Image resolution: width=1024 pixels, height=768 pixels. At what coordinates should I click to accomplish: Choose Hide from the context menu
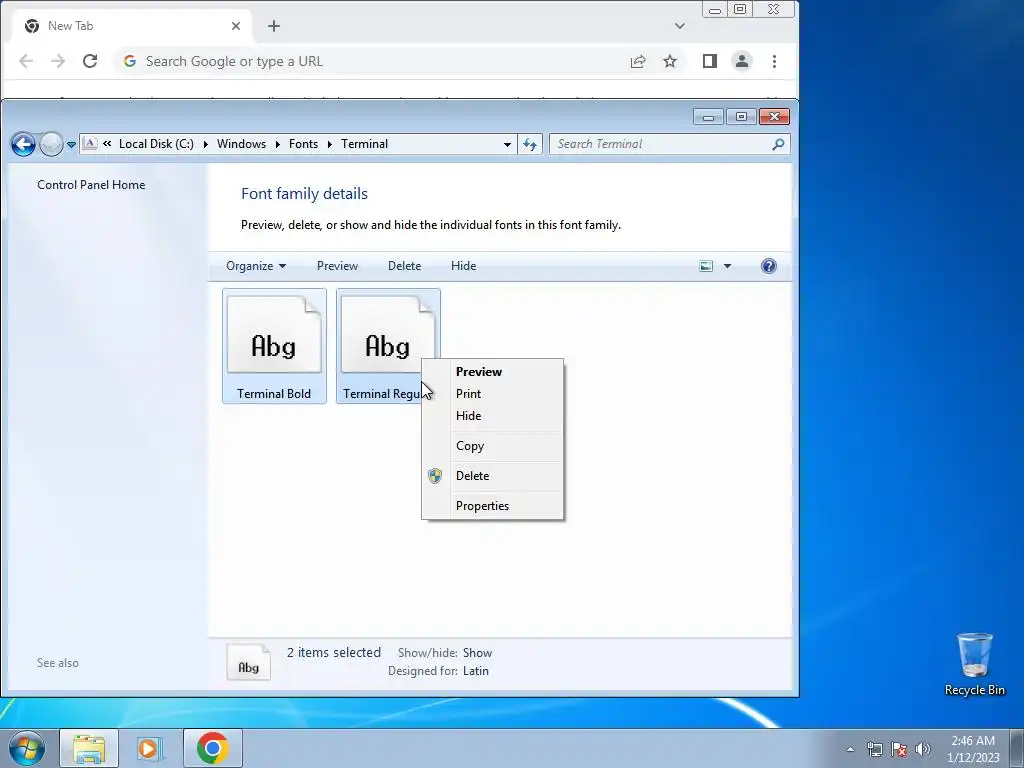point(468,416)
